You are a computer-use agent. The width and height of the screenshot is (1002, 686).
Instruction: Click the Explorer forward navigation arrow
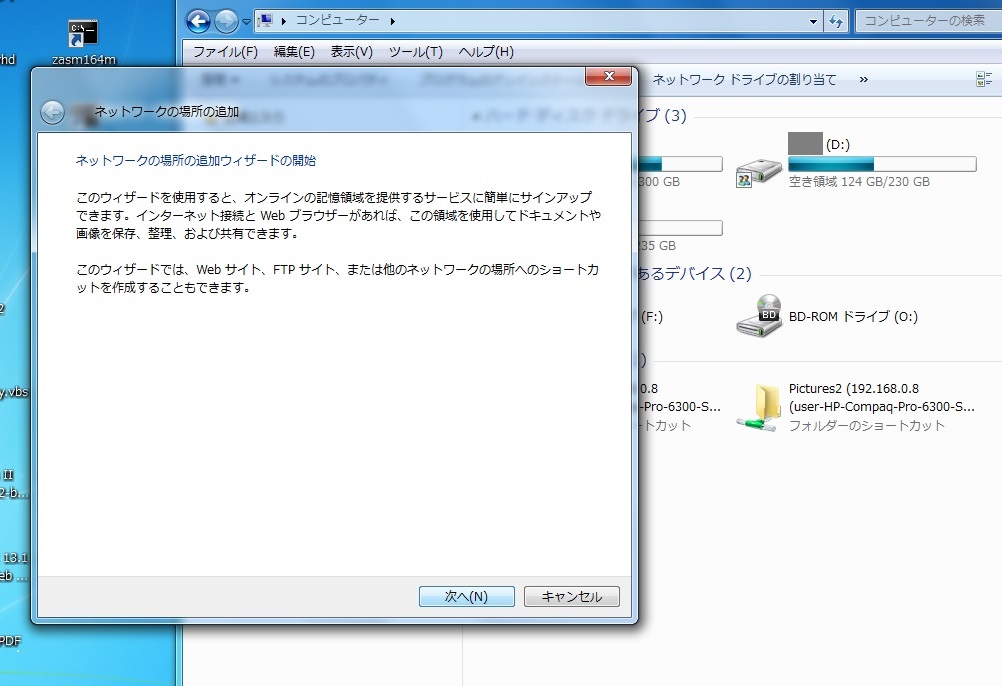tap(226, 20)
